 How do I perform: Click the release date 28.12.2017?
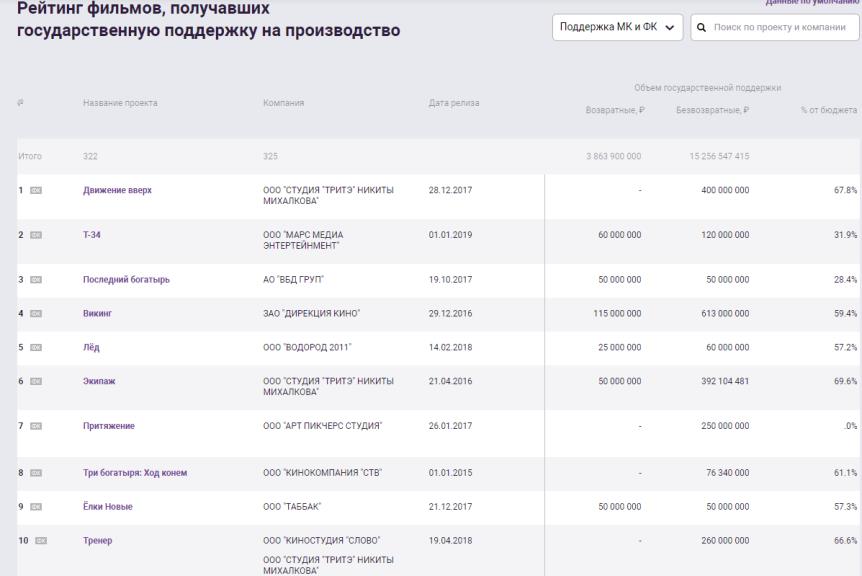point(450,190)
